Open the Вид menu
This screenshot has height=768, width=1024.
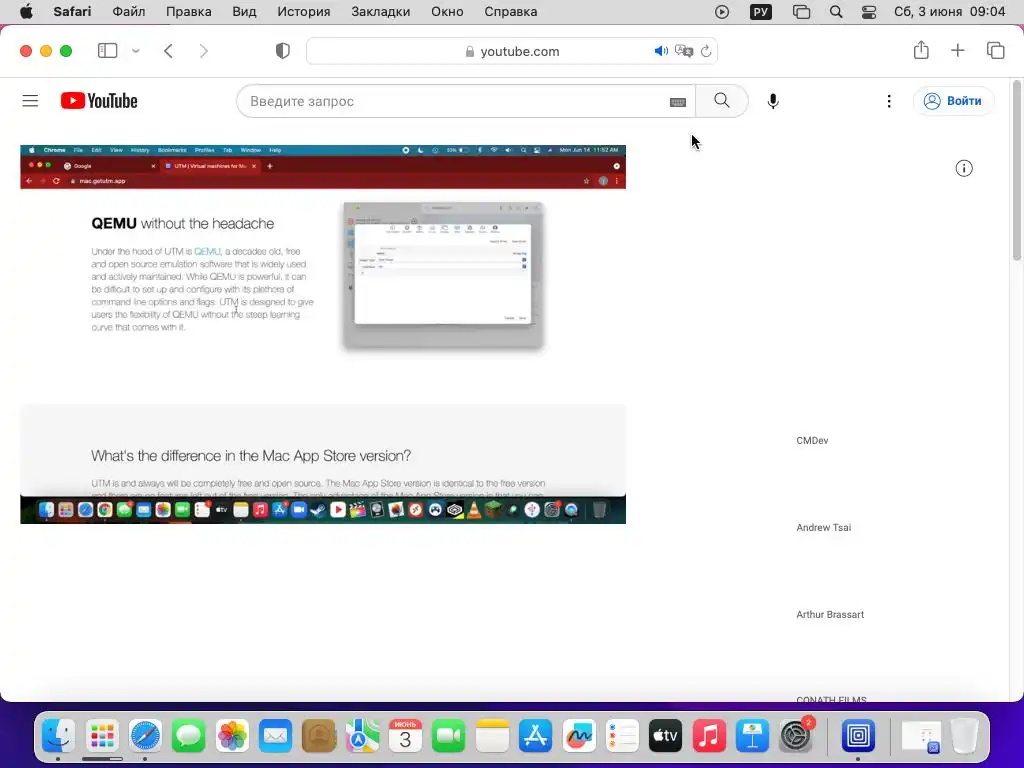pyautogui.click(x=244, y=12)
